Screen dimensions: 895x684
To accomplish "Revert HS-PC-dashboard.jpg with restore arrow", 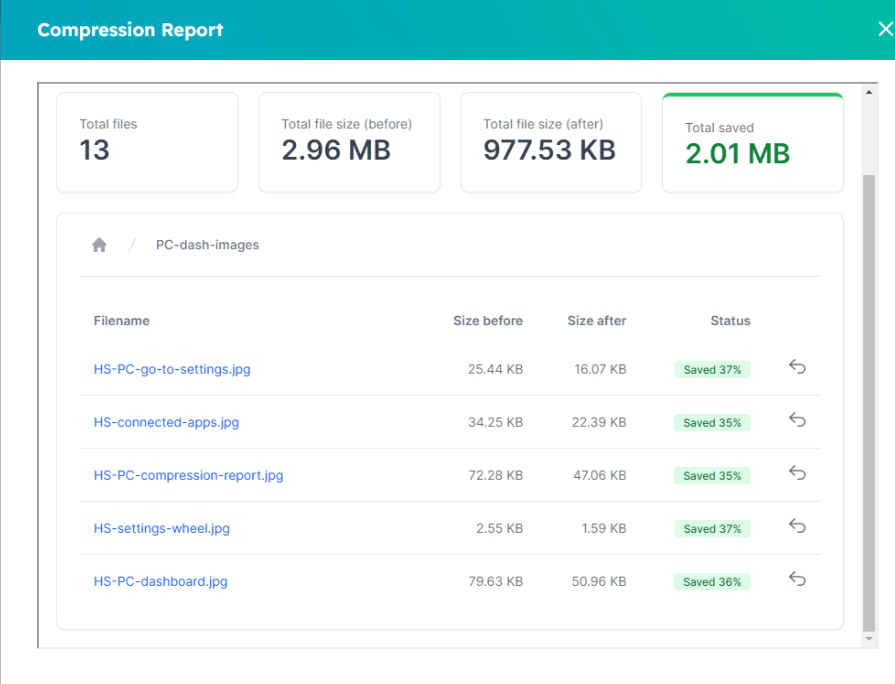I will [797, 579].
